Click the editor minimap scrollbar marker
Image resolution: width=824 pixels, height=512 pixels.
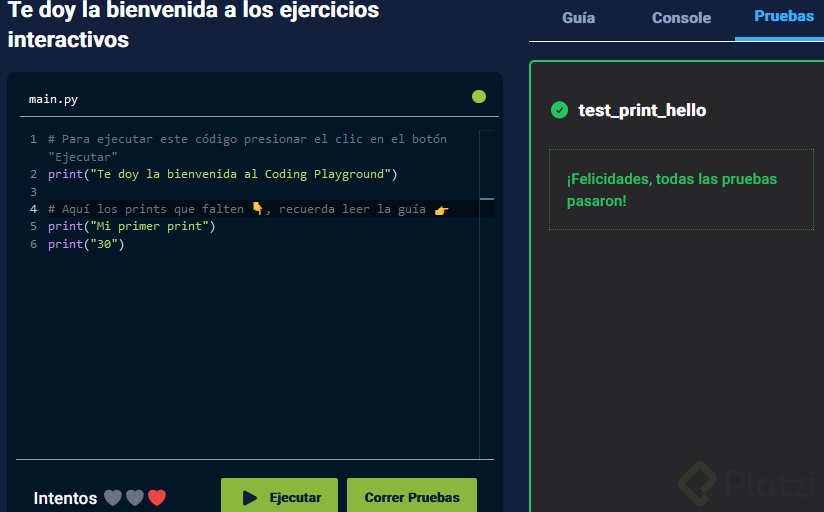[x=487, y=199]
